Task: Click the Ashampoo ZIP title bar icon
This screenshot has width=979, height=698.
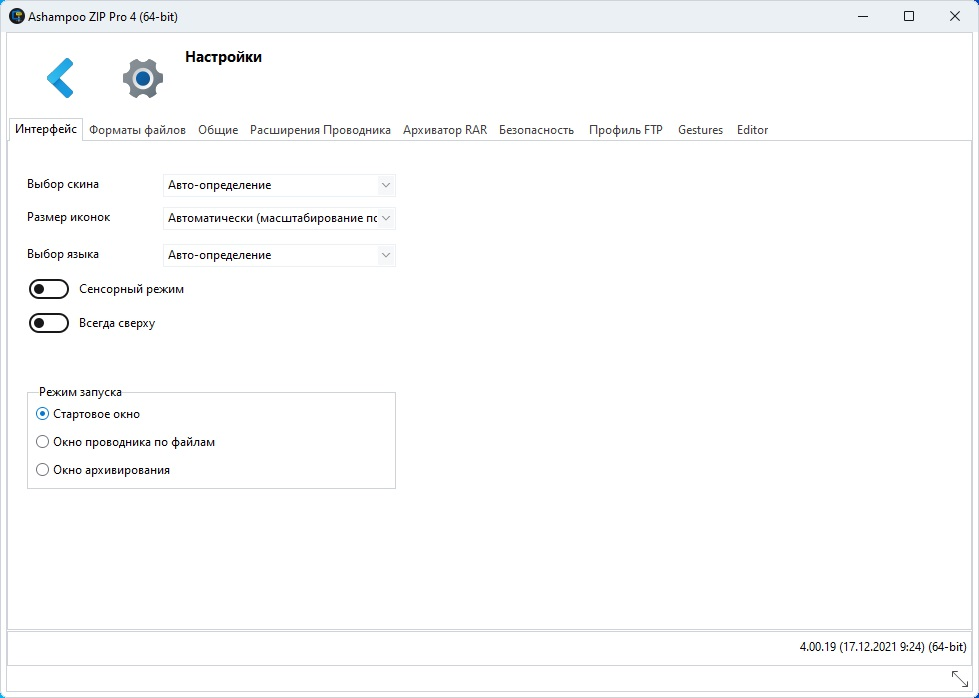Action: (x=17, y=16)
